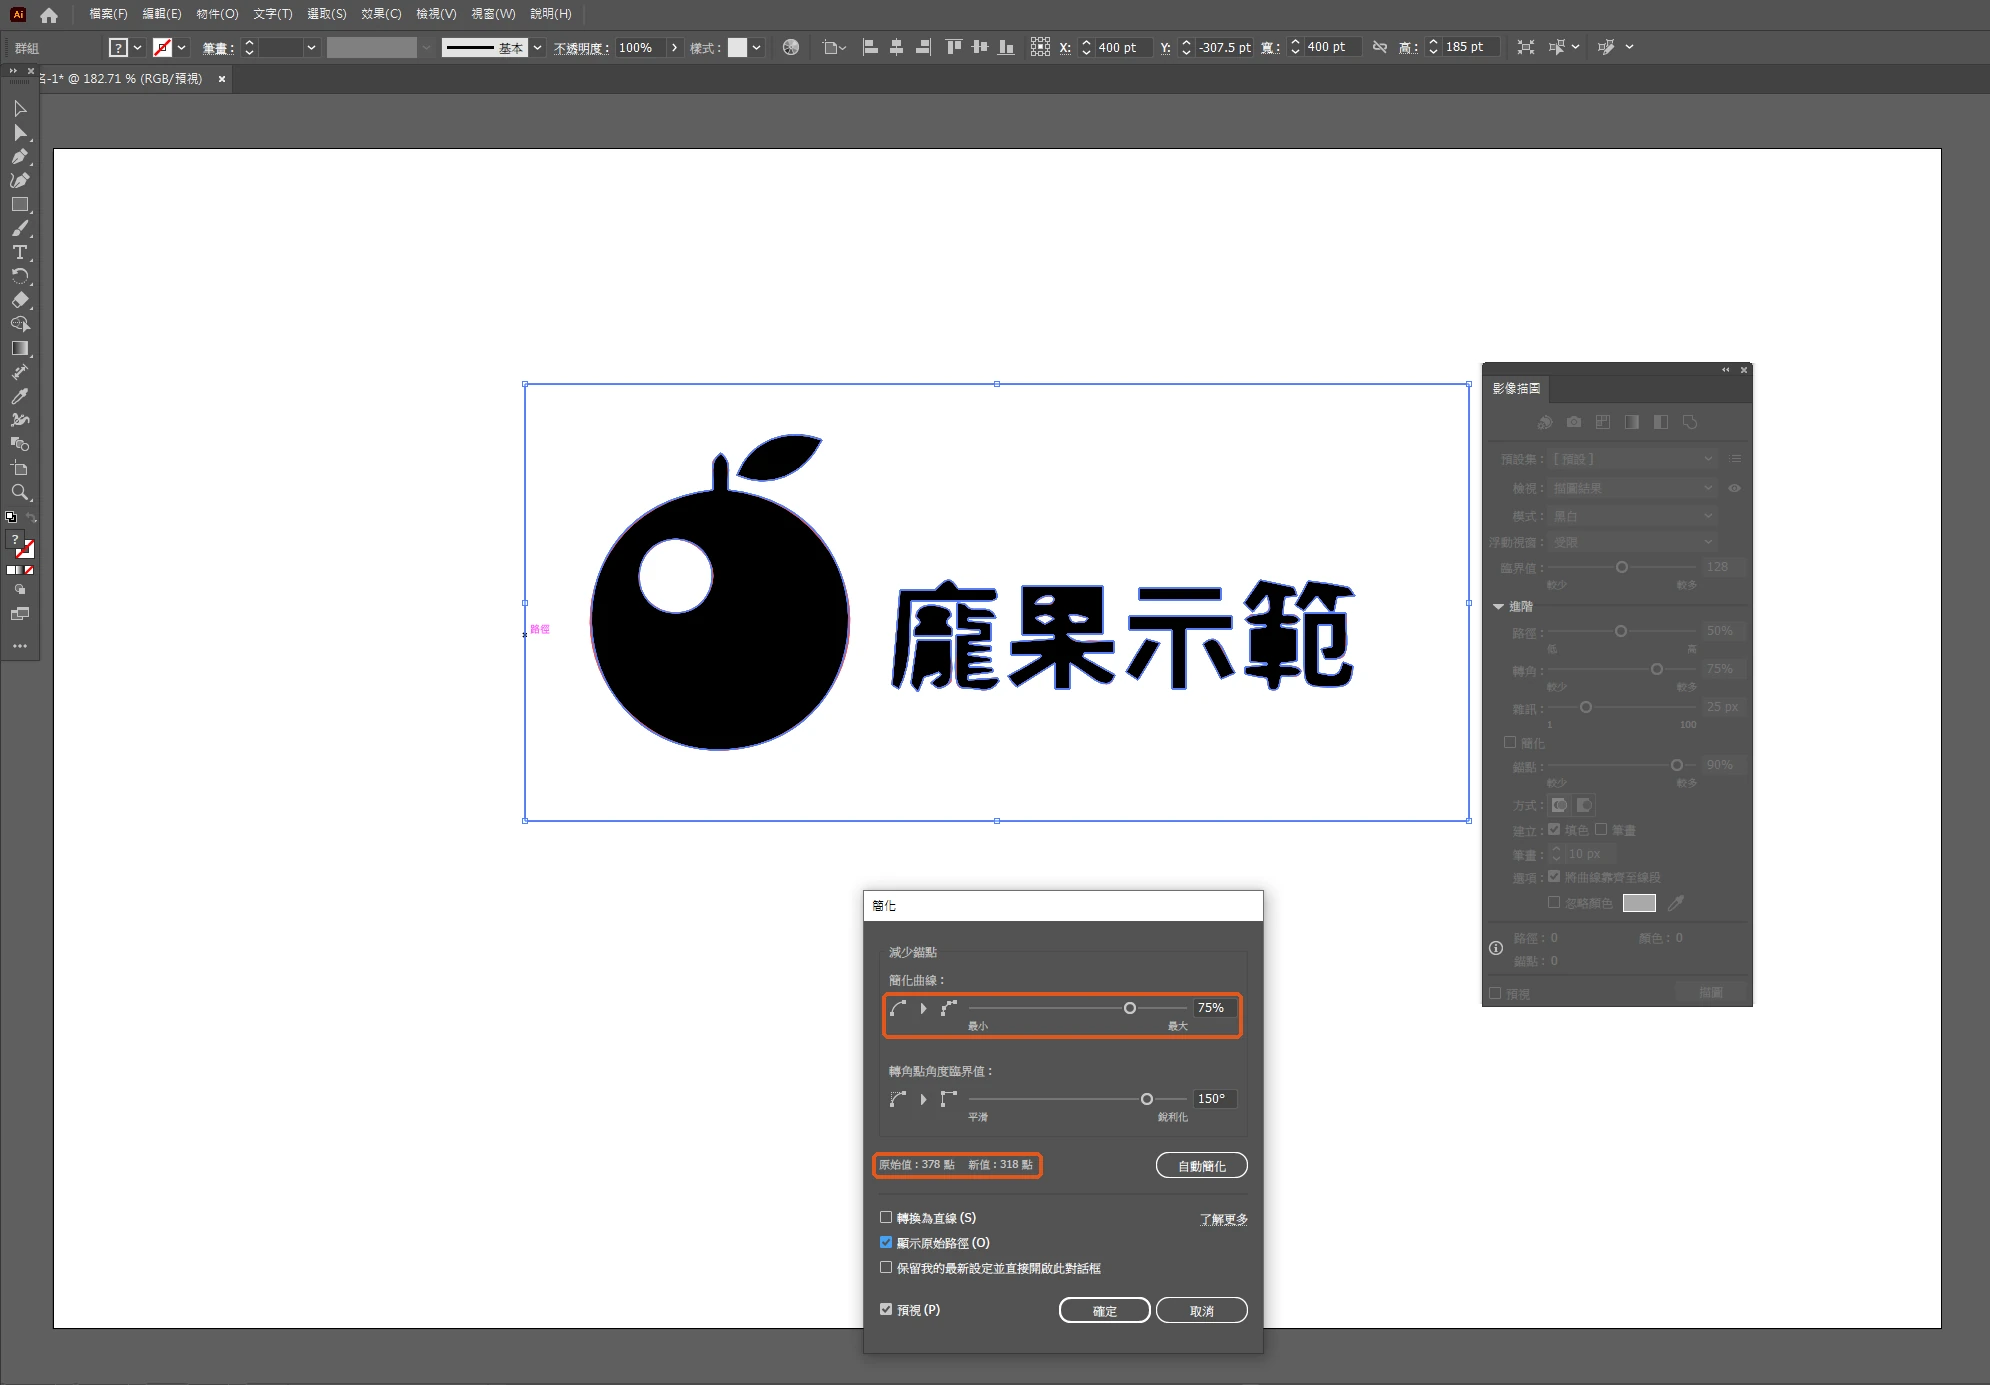Click the Recolor Artwork wheel icon

[x=791, y=47]
